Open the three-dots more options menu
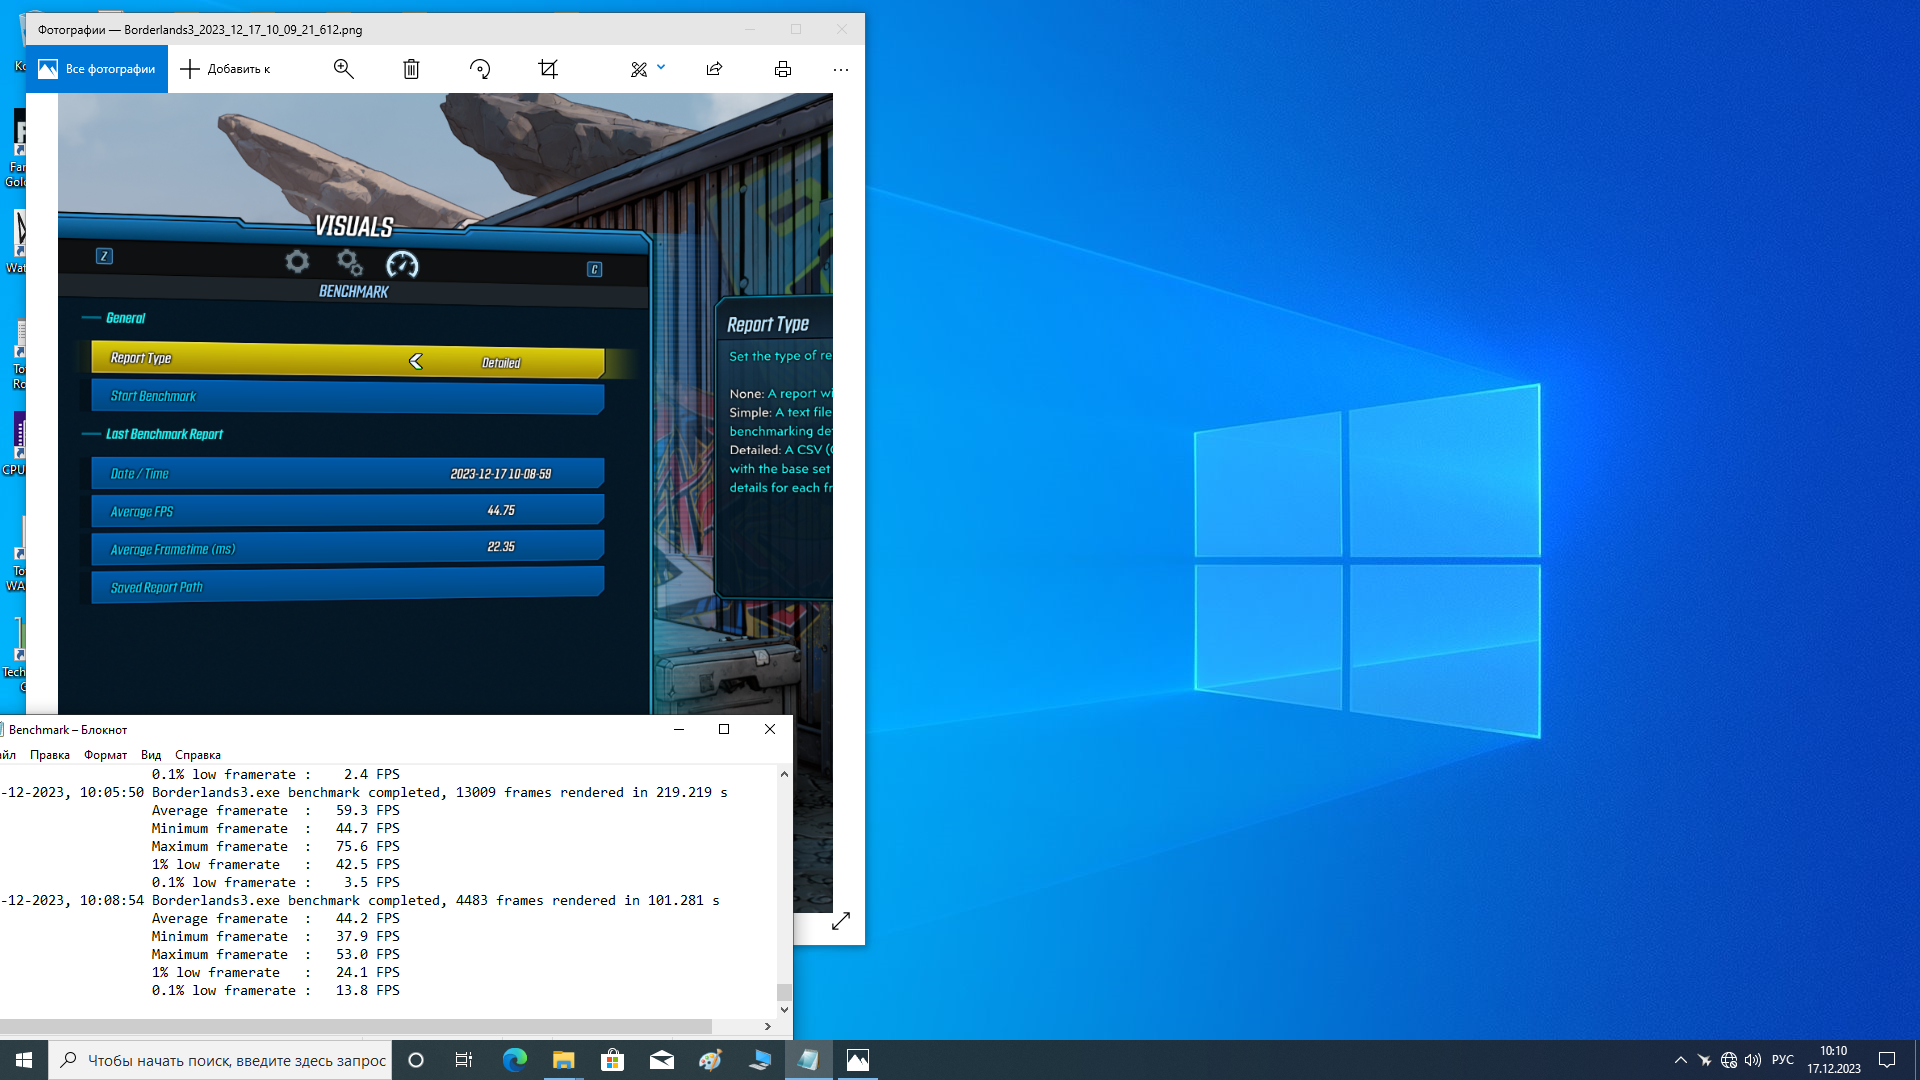 coord(841,69)
